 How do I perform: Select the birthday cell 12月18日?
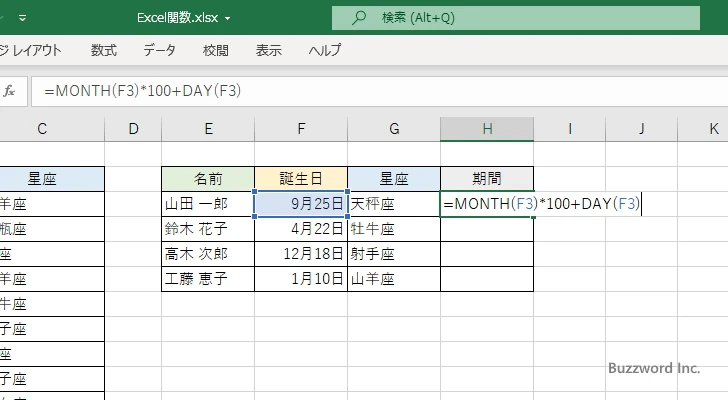point(301,254)
